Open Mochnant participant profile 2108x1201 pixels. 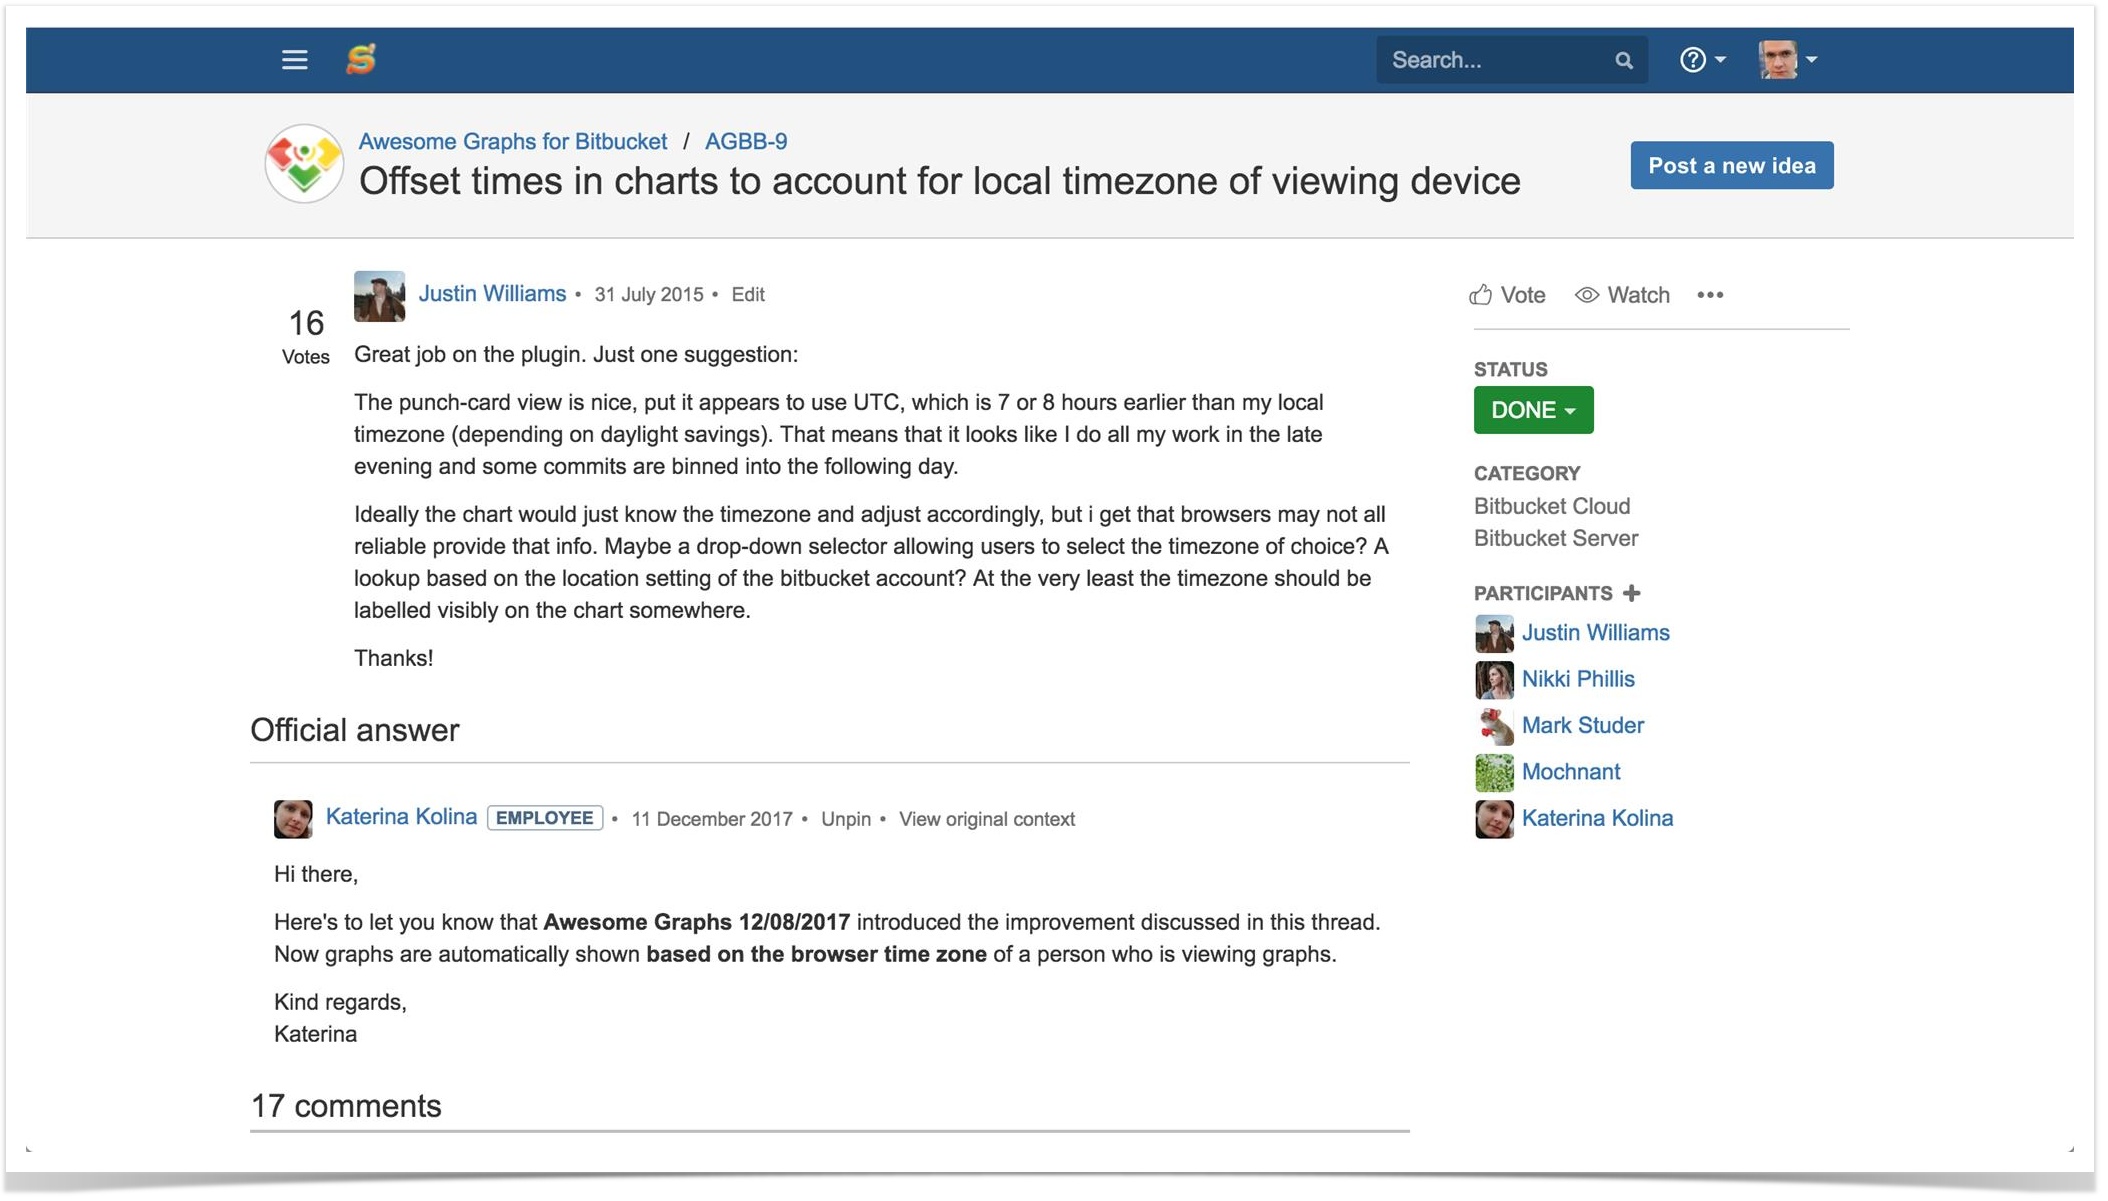(x=1570, y=772)
